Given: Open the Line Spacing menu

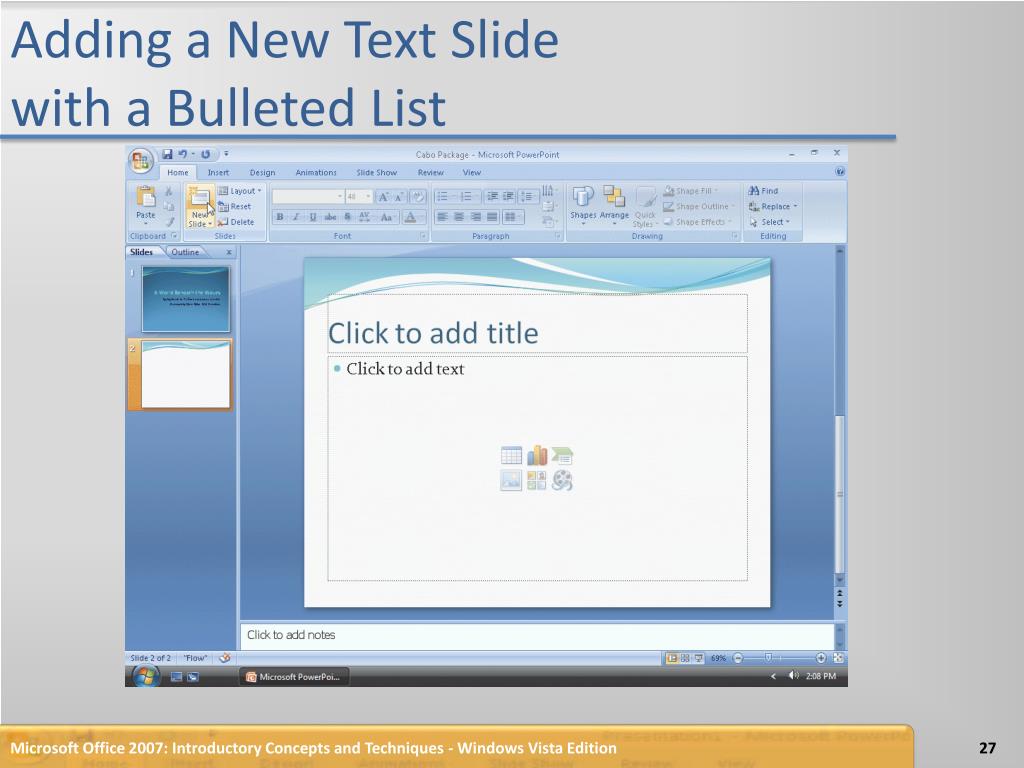Looking at the screenshot, I should 529,197.
